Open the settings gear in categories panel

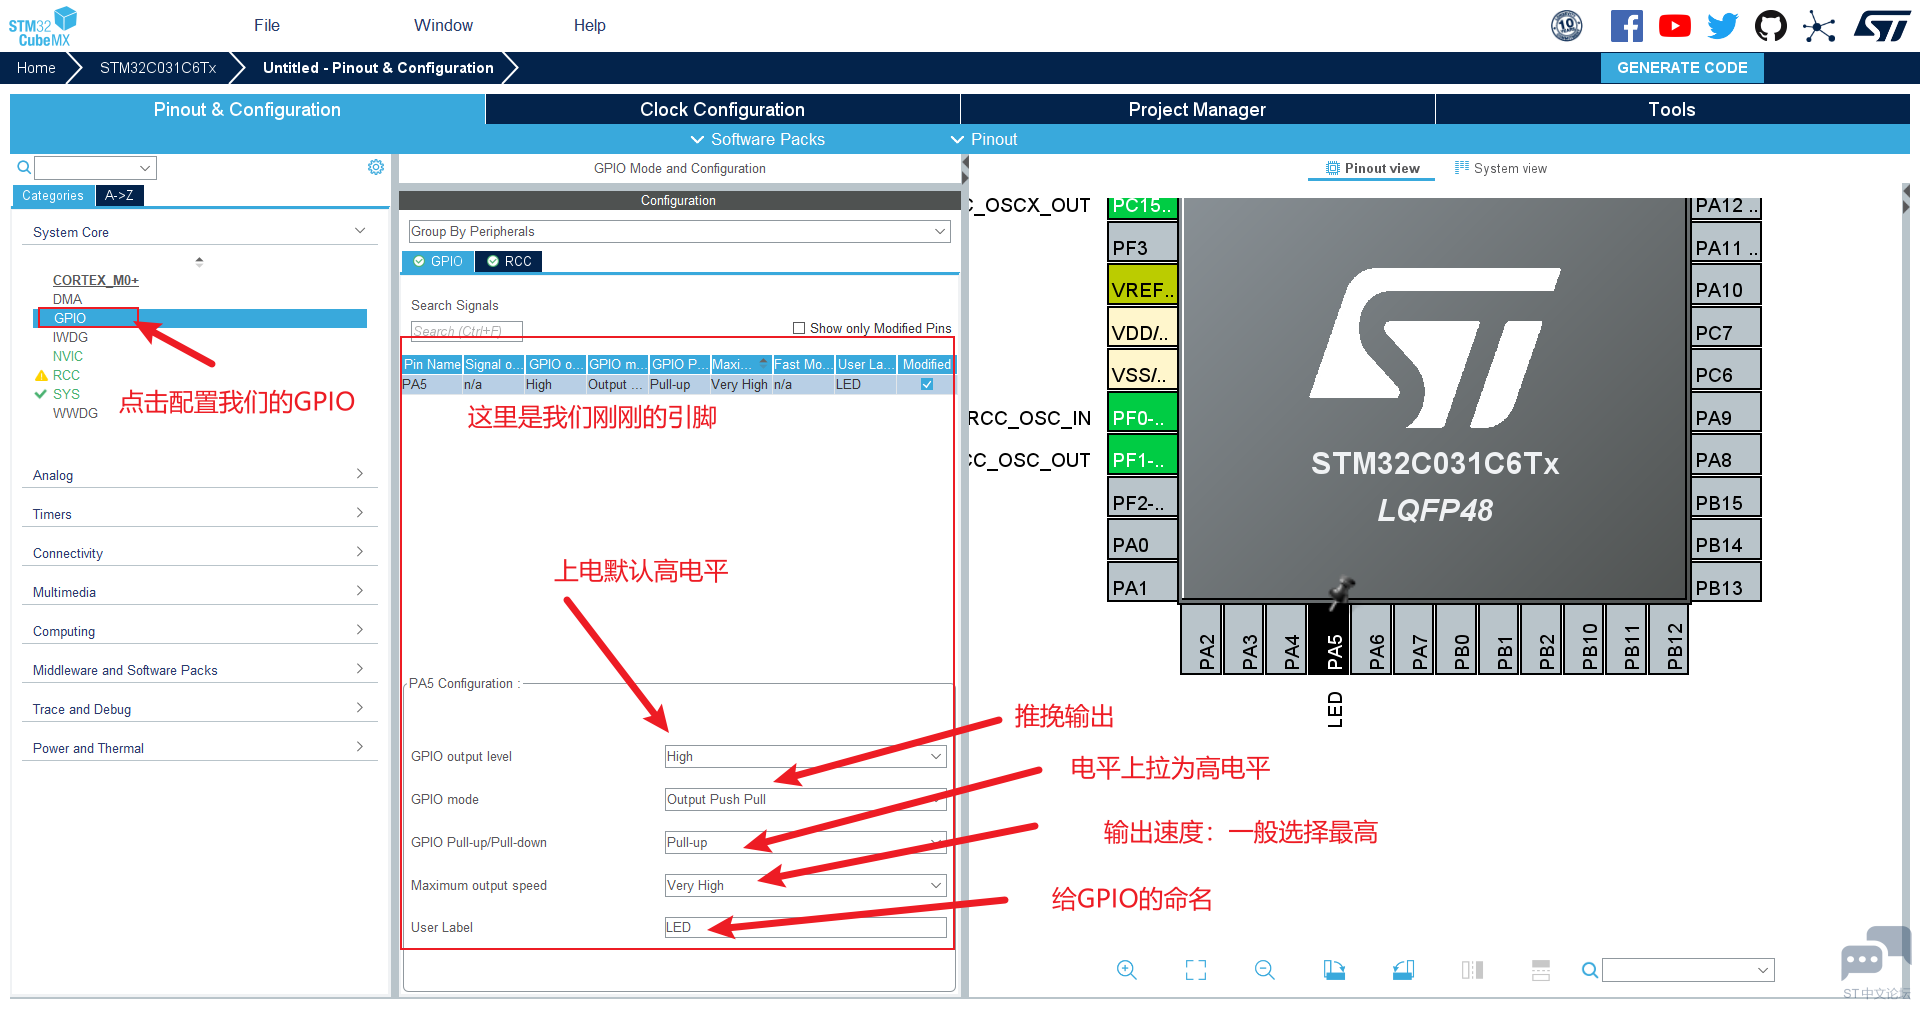[x=376, y=167]
